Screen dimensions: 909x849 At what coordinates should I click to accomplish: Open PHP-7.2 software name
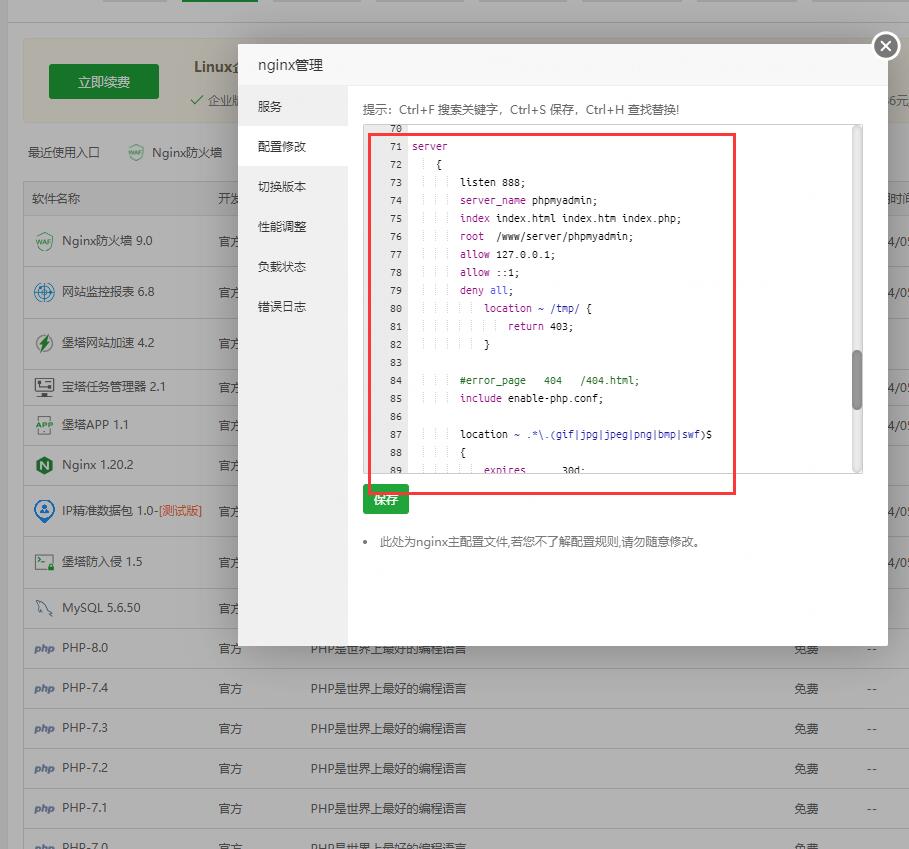pyautogui.click(x=85, y=768)
